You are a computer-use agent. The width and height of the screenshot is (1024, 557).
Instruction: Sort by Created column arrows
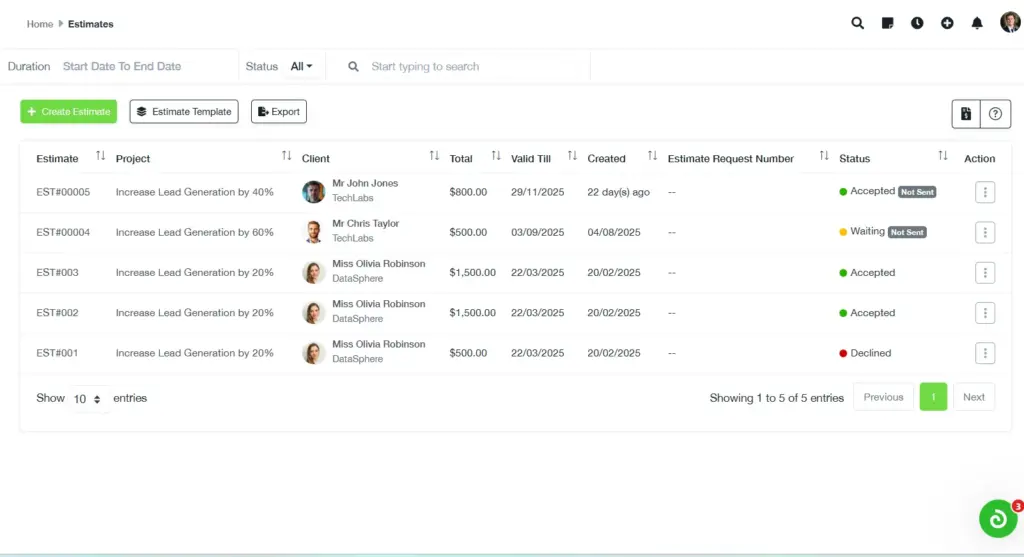pyautogui.click(x=652, y=156)
